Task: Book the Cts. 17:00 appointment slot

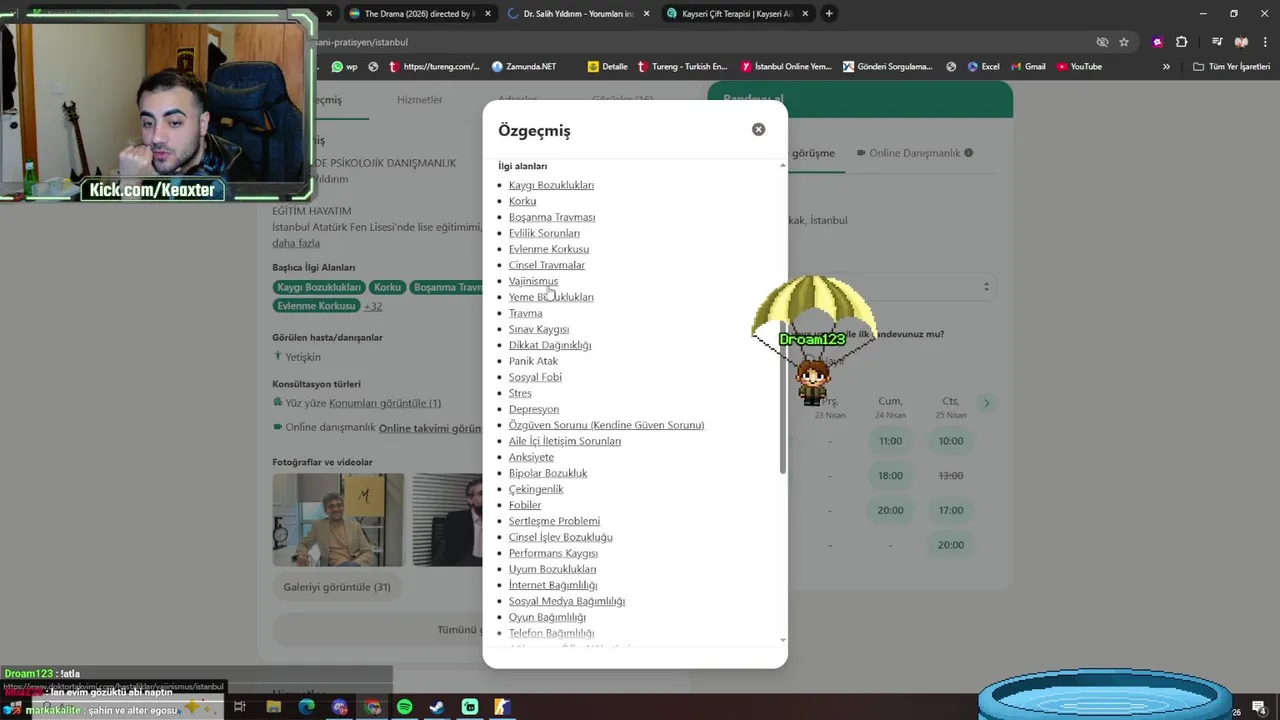Action: pyautogui.click(x=951, y=510)
